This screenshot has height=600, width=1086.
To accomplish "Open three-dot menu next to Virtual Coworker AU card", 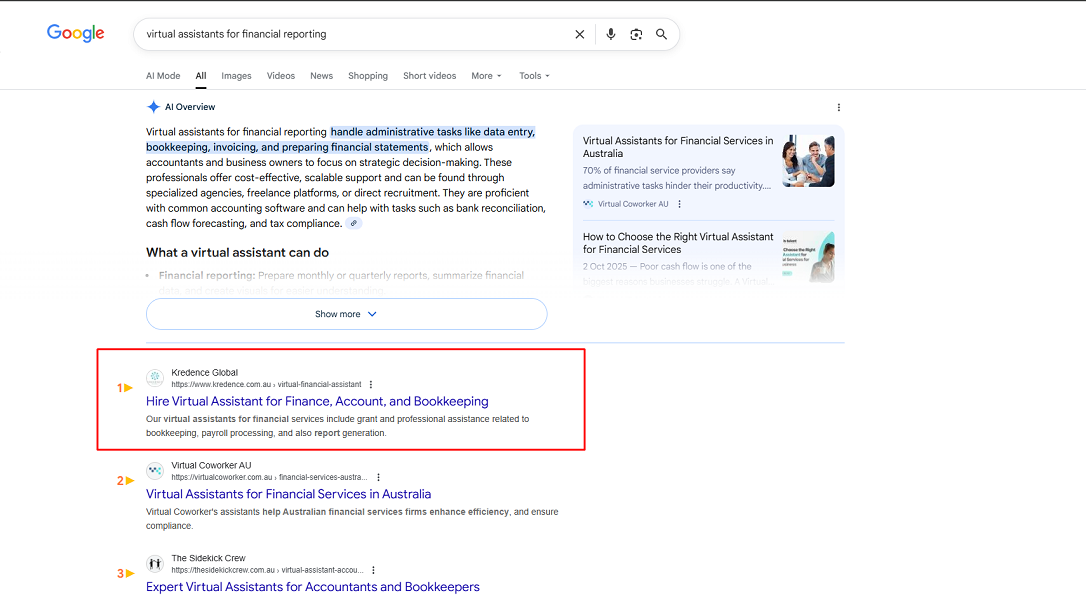I will (679, 204).
